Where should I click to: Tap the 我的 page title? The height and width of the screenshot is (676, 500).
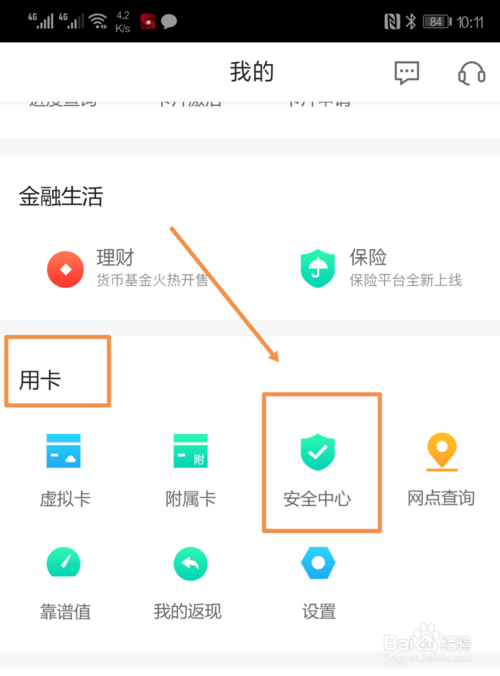tap(252, 72)
